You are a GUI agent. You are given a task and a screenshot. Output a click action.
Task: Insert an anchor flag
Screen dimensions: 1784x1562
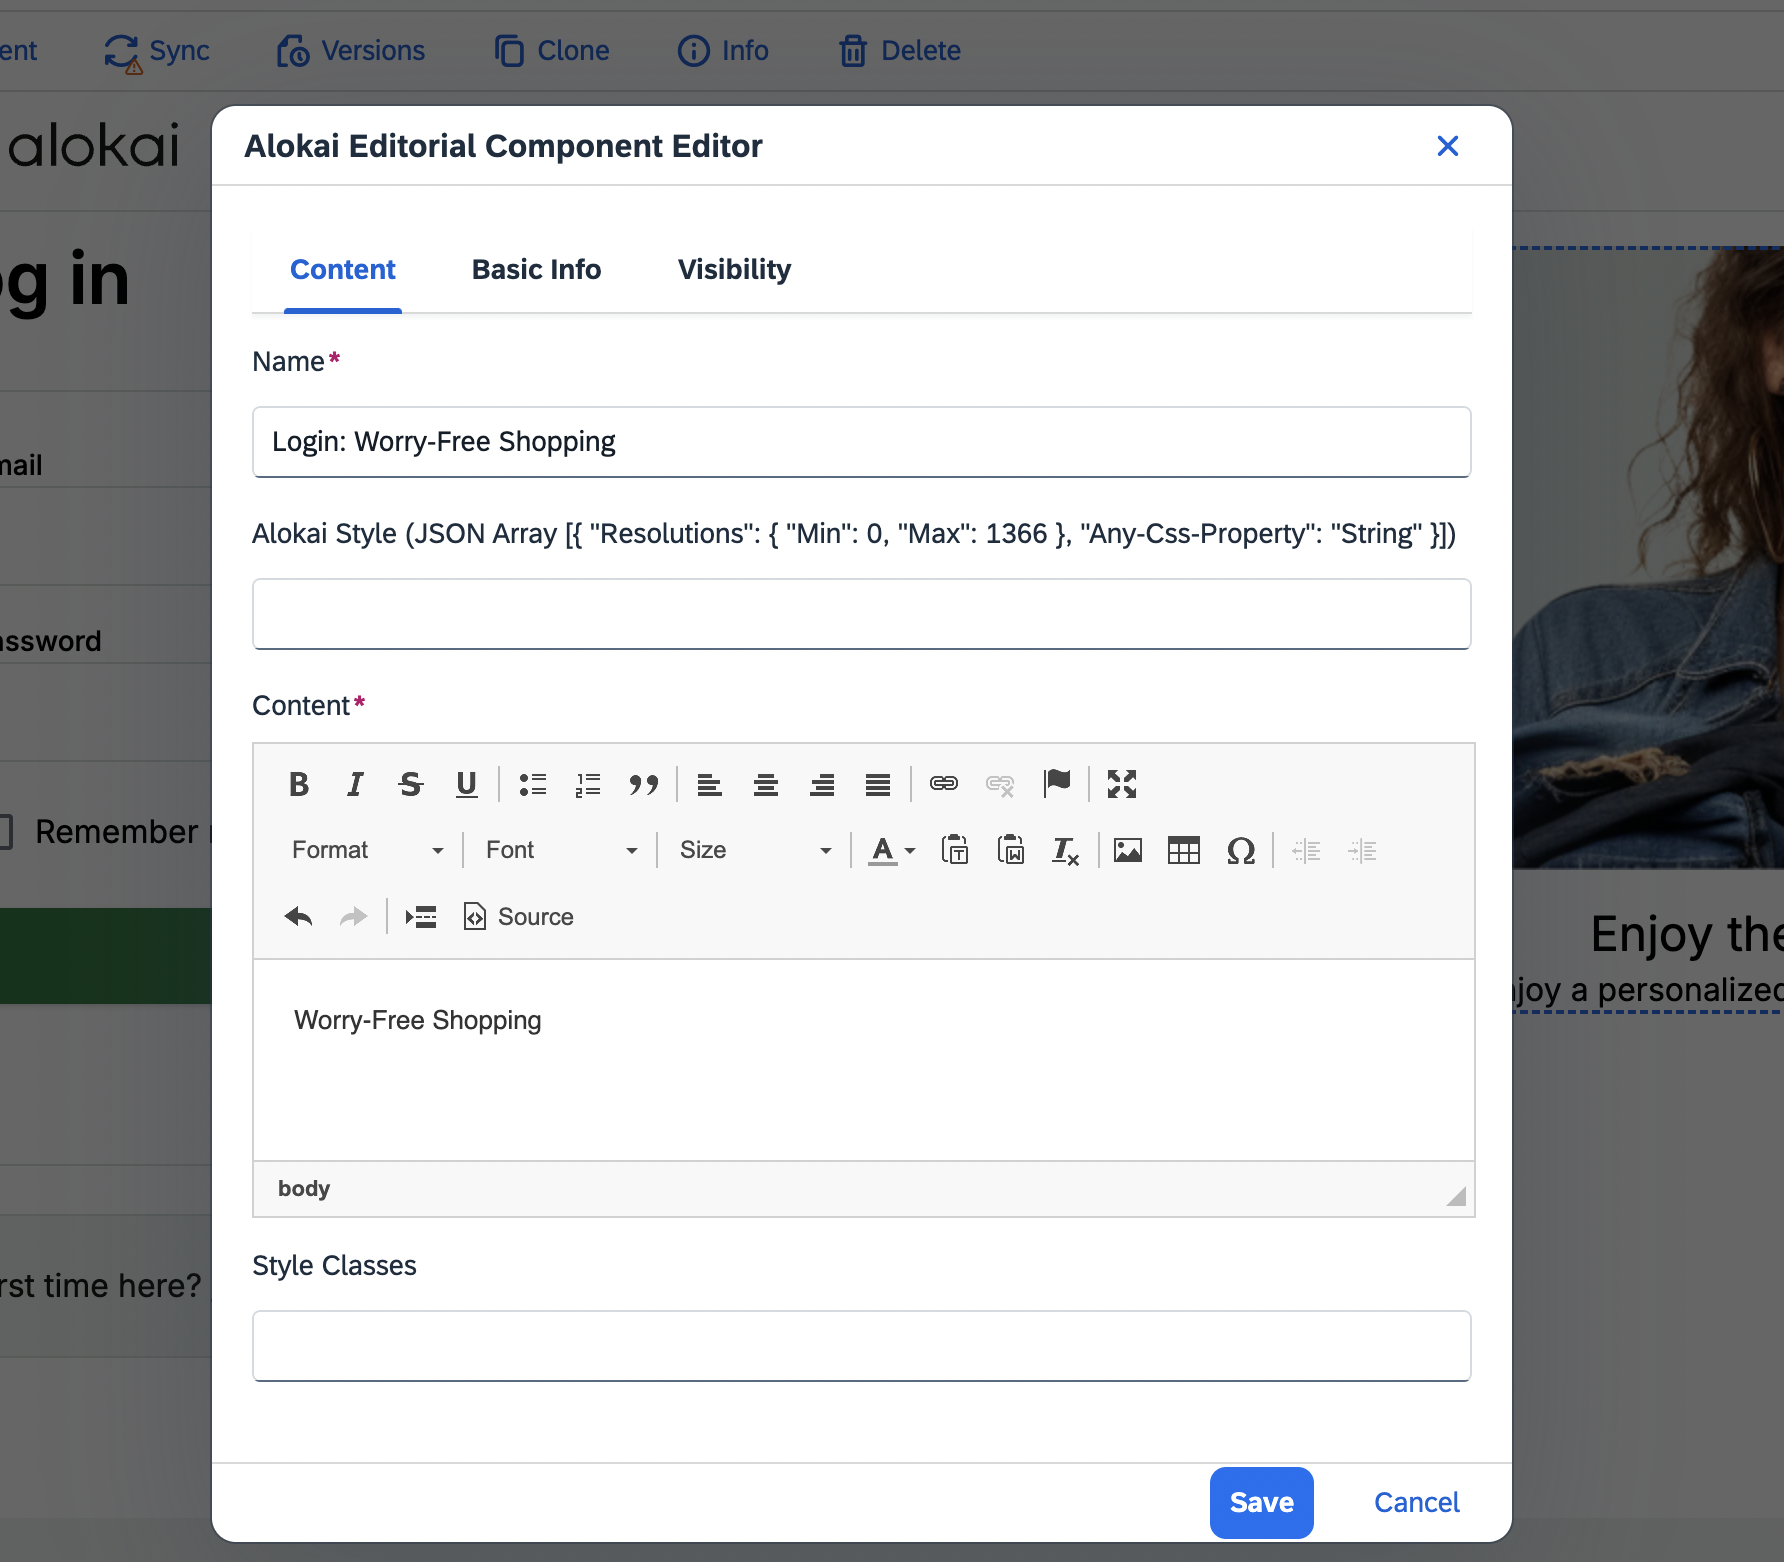(1056, 784)
